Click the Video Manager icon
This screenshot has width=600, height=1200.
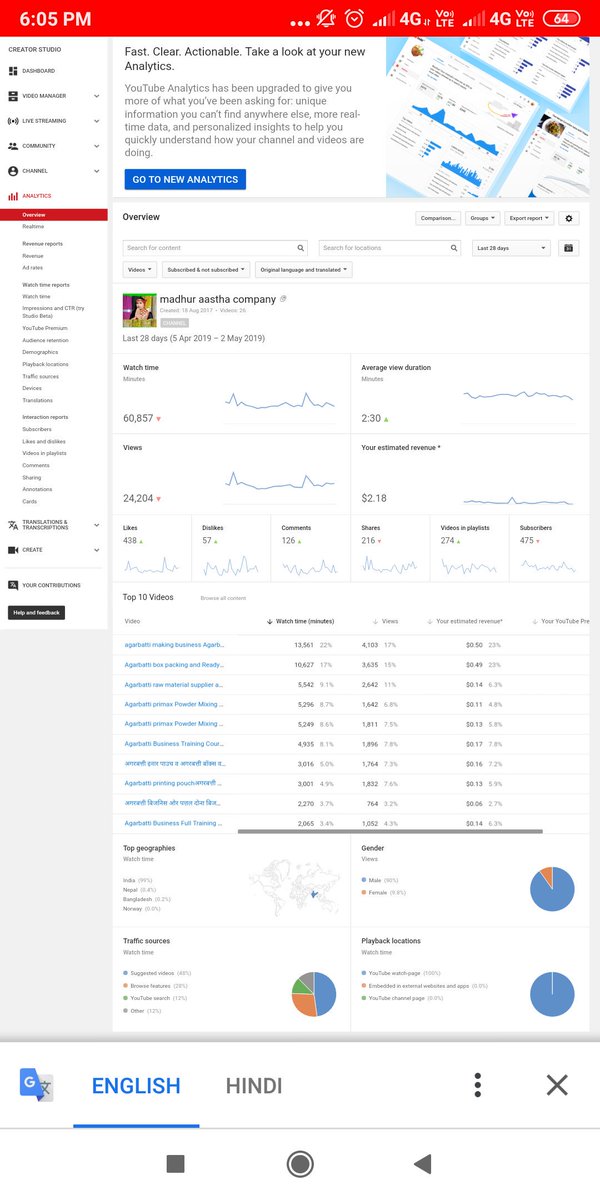[x=13, y=96]
